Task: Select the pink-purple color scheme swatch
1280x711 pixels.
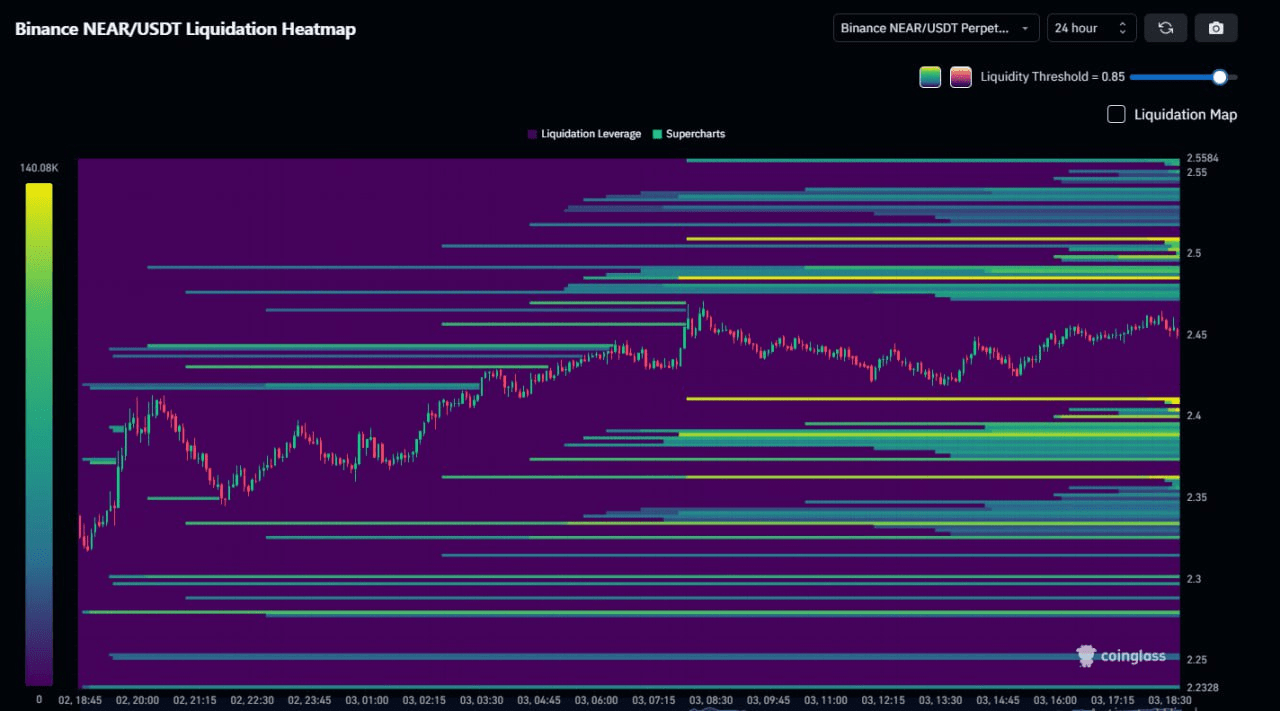Action: tap(961, 77)
